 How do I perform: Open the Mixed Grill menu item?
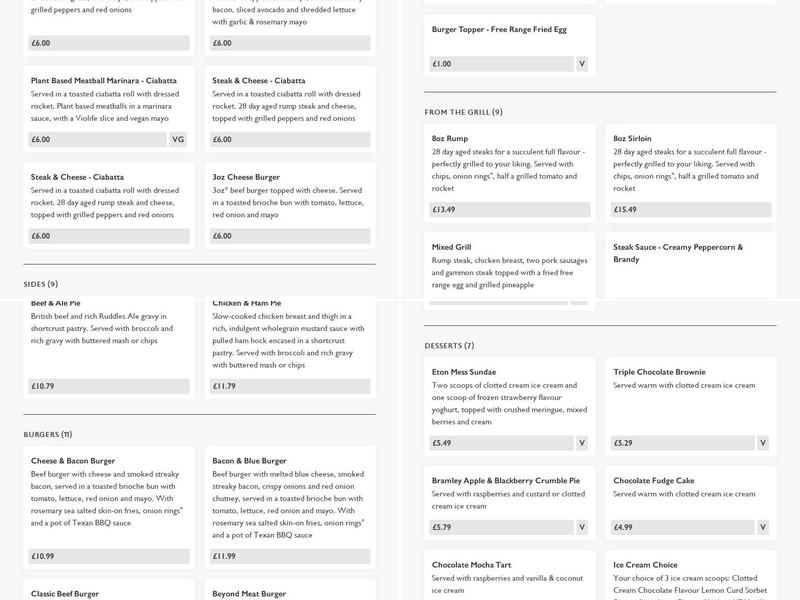tap(451, 247)
